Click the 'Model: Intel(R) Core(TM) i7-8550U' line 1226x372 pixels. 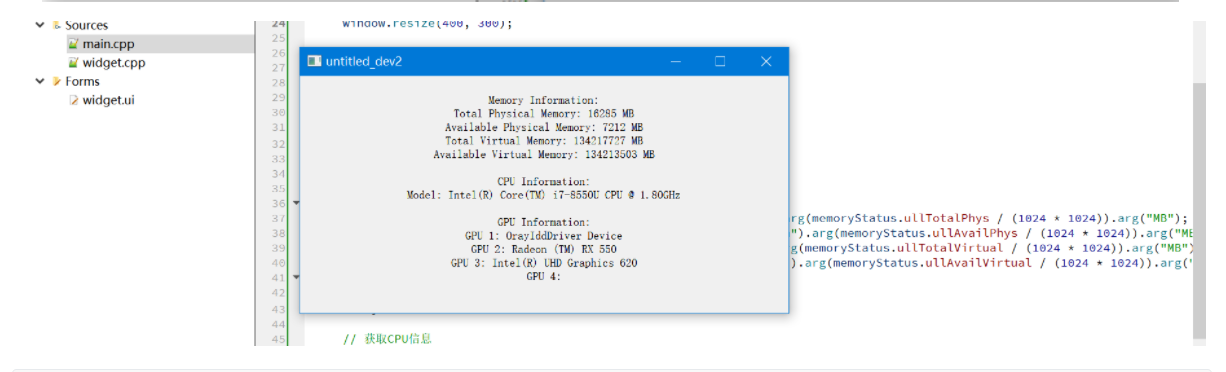coord(543,195)
